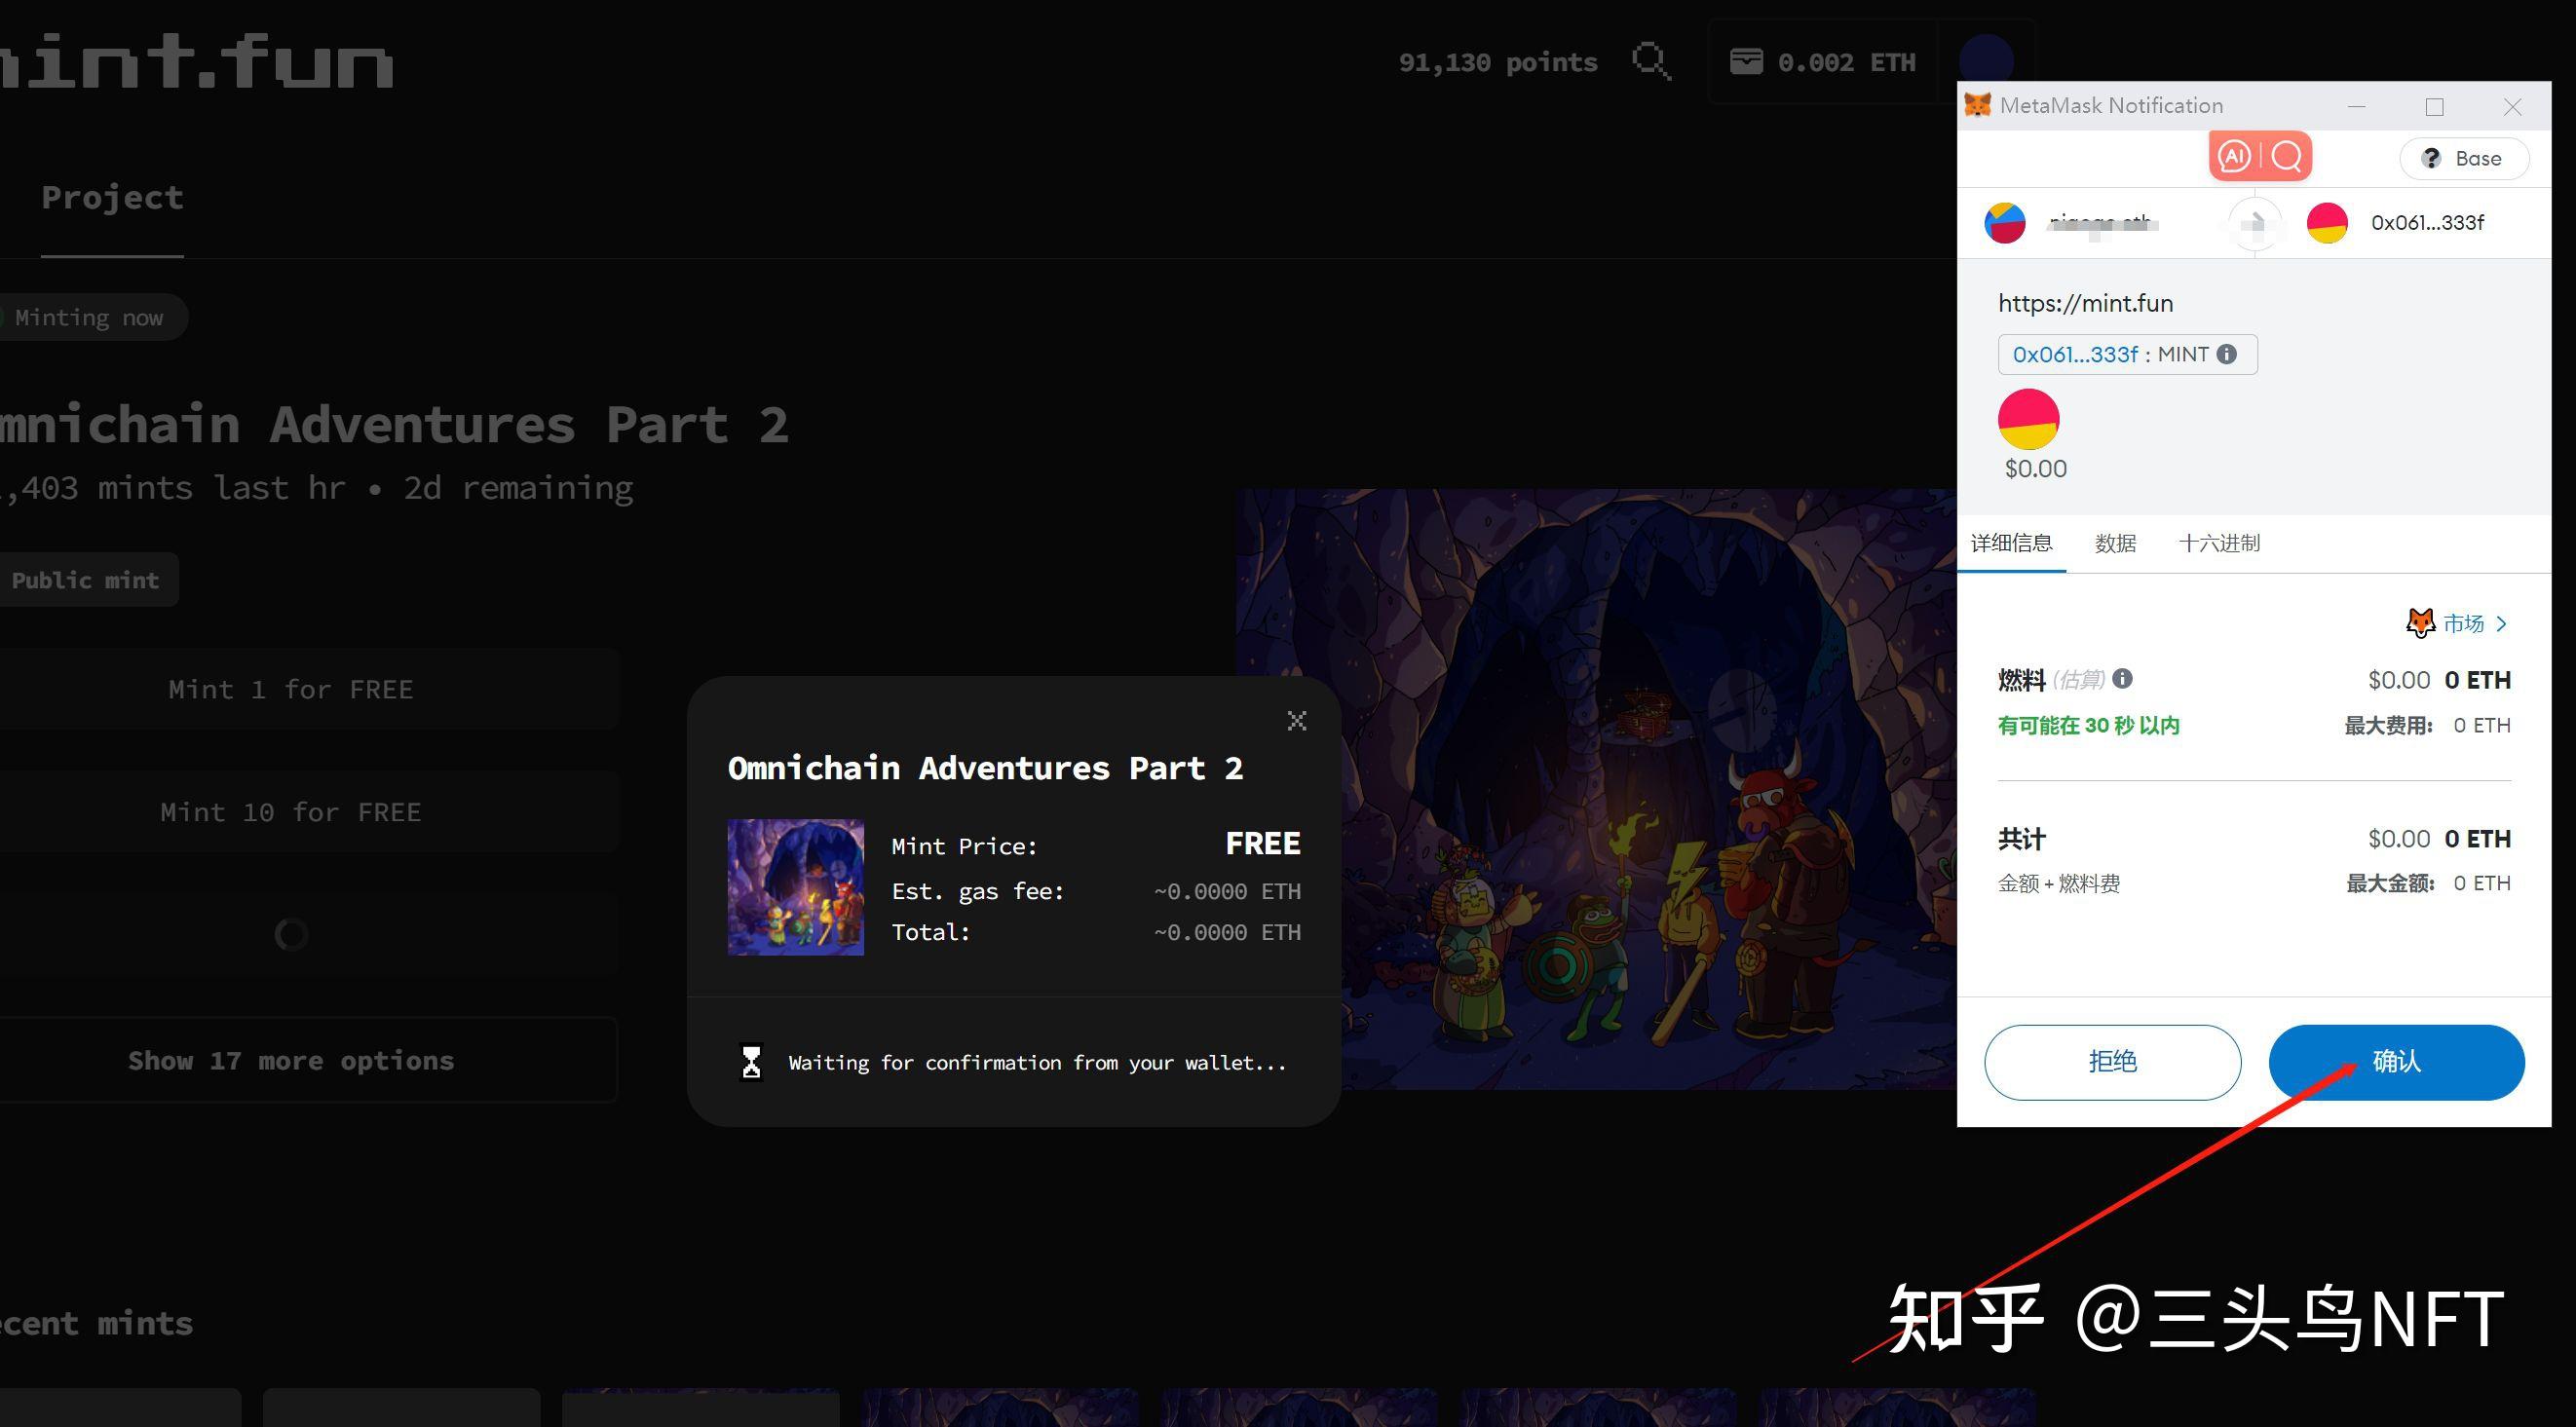Select the 详细信息 tab
Image resolution: width=2576 pixels, height=1427 pixels.
(x=2011, y=543)
